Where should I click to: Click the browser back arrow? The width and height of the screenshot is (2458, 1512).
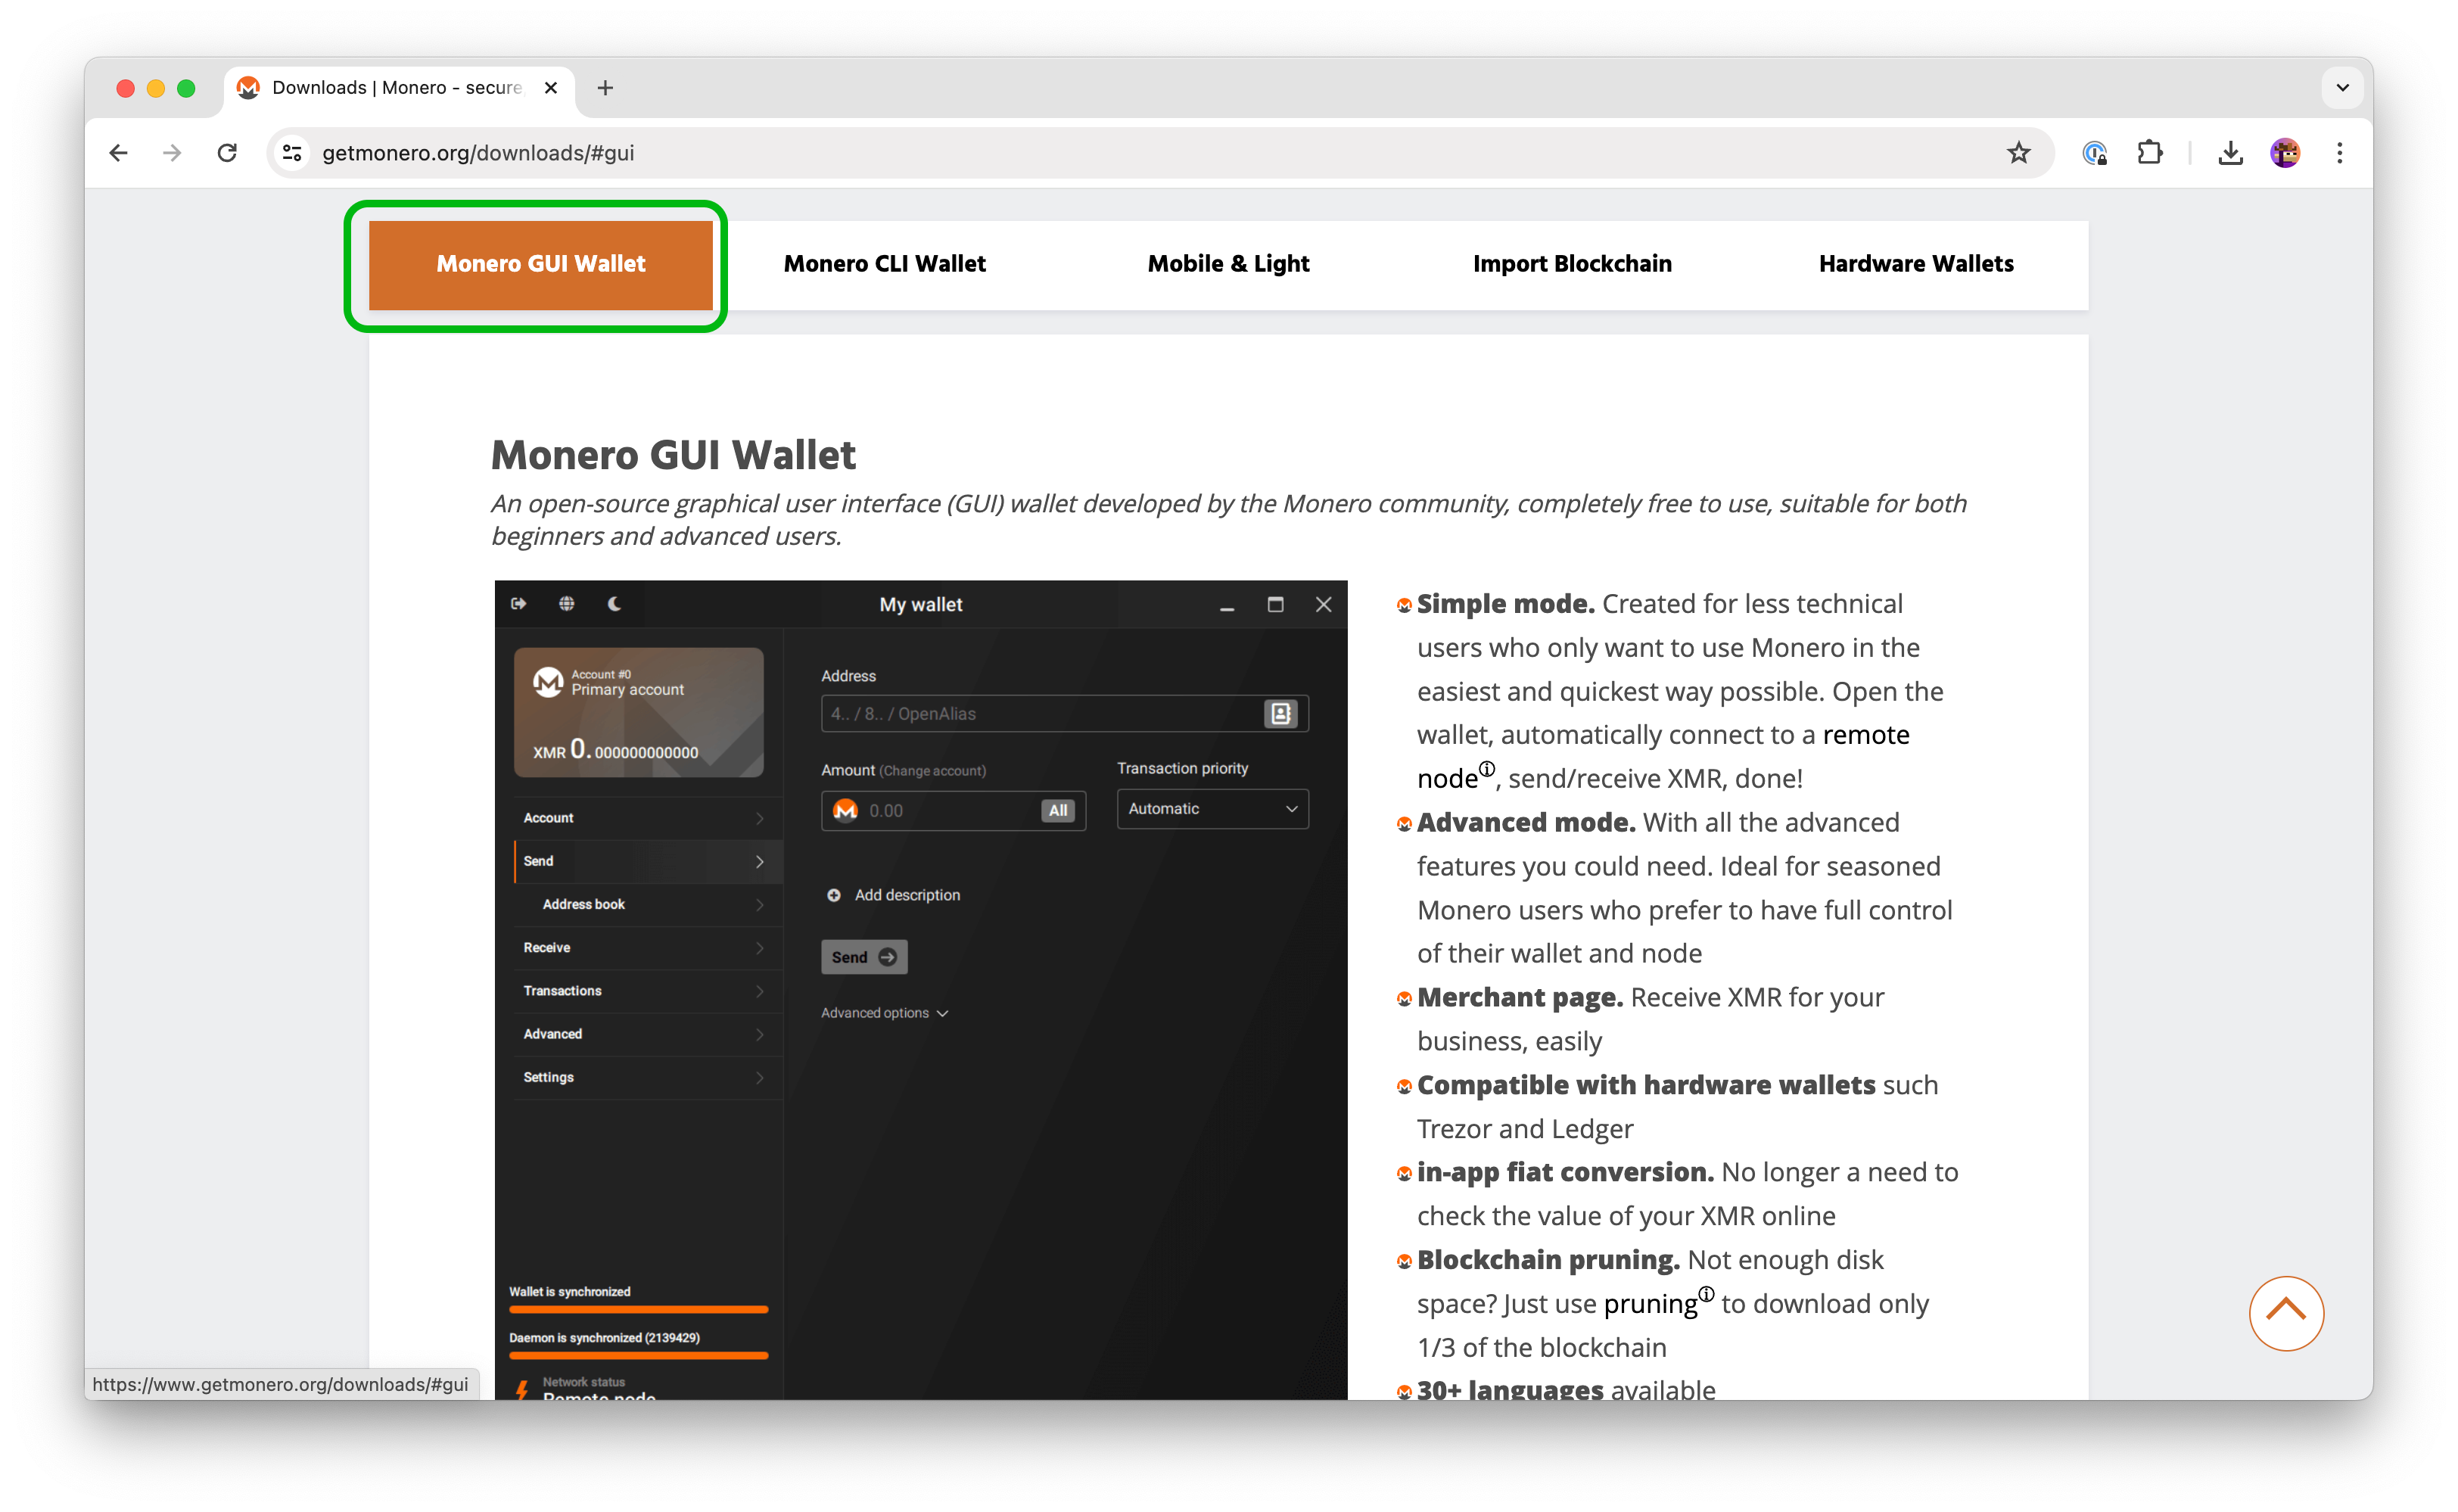point(118,153)
